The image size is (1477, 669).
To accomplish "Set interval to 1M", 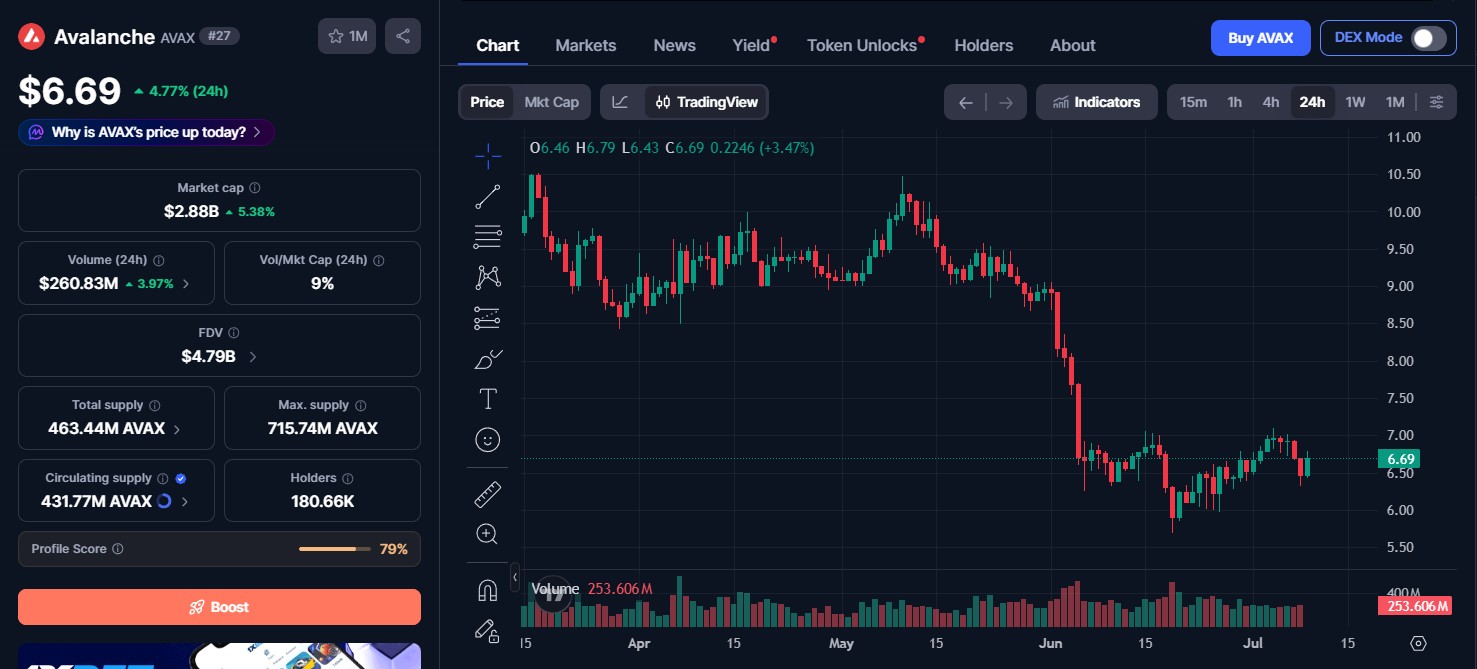I will click(1395, 102).
